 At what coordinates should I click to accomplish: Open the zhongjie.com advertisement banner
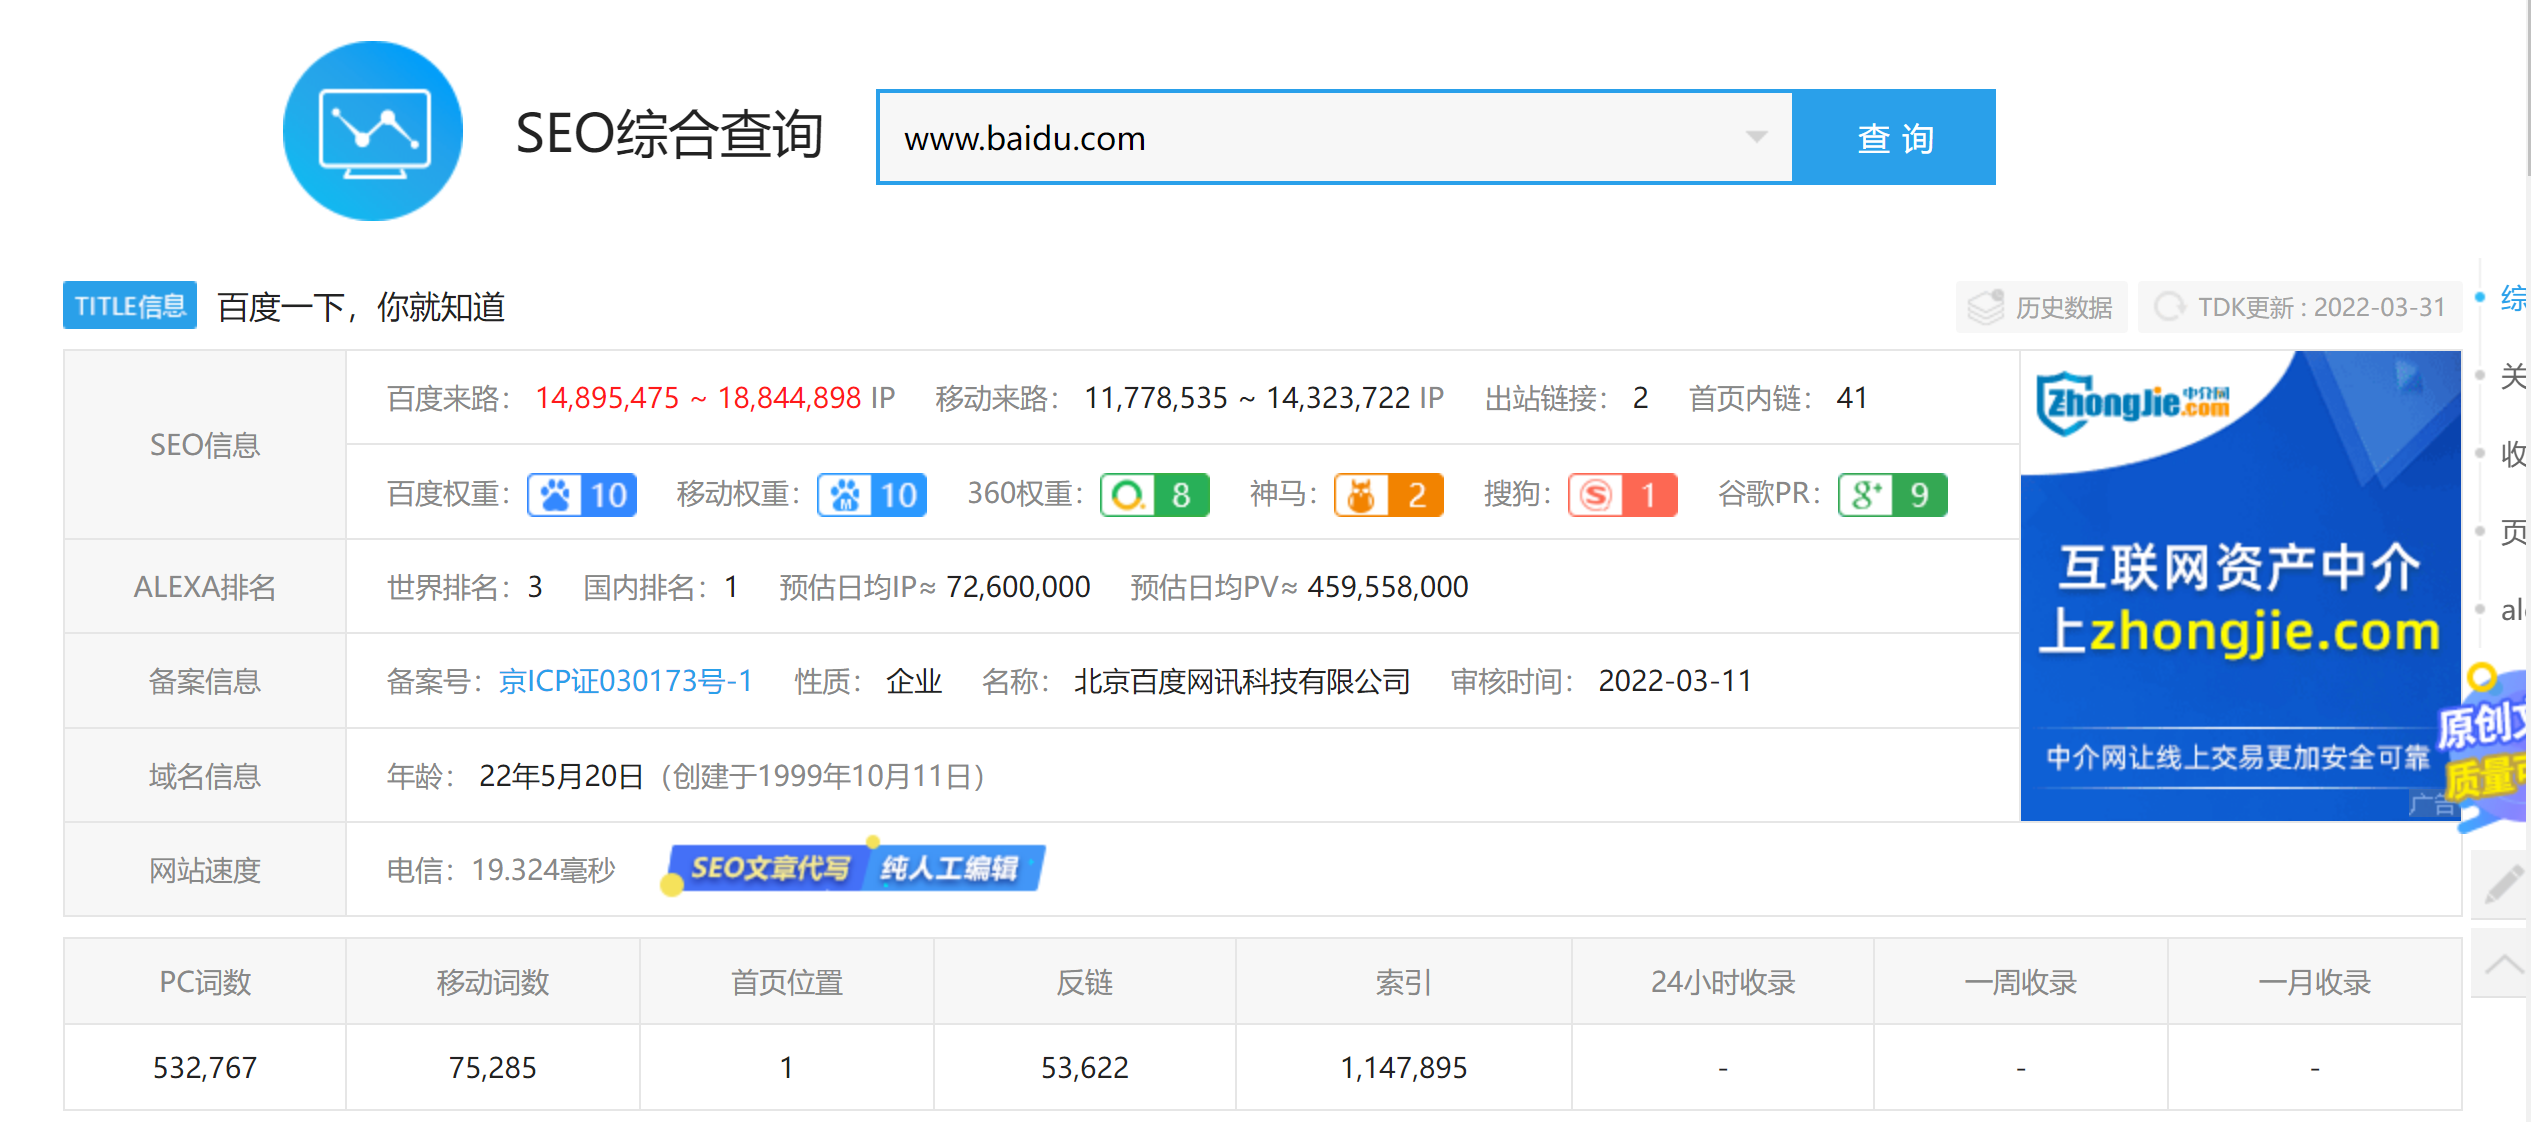(x=2240, y=586)
